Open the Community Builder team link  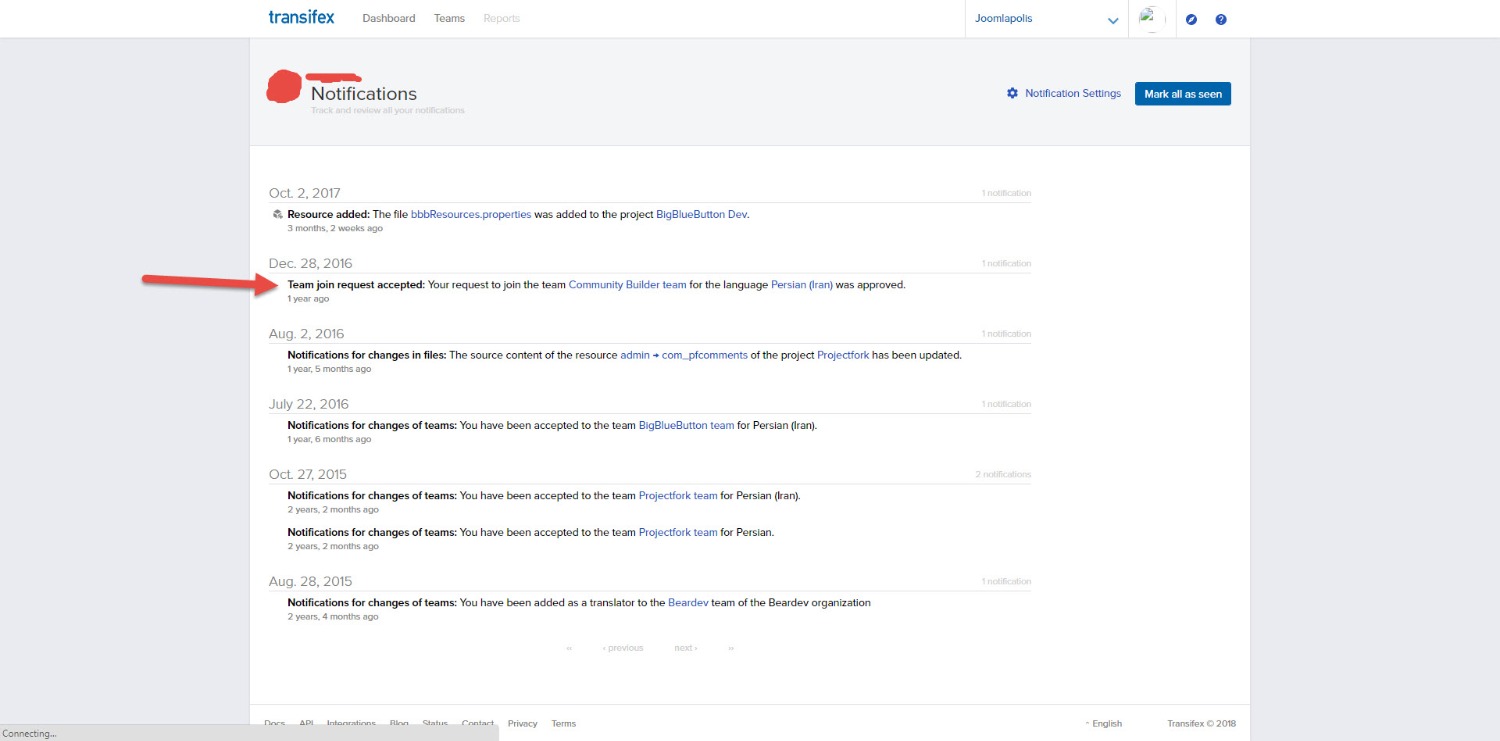pyautogui.click(x=628, y=285)
